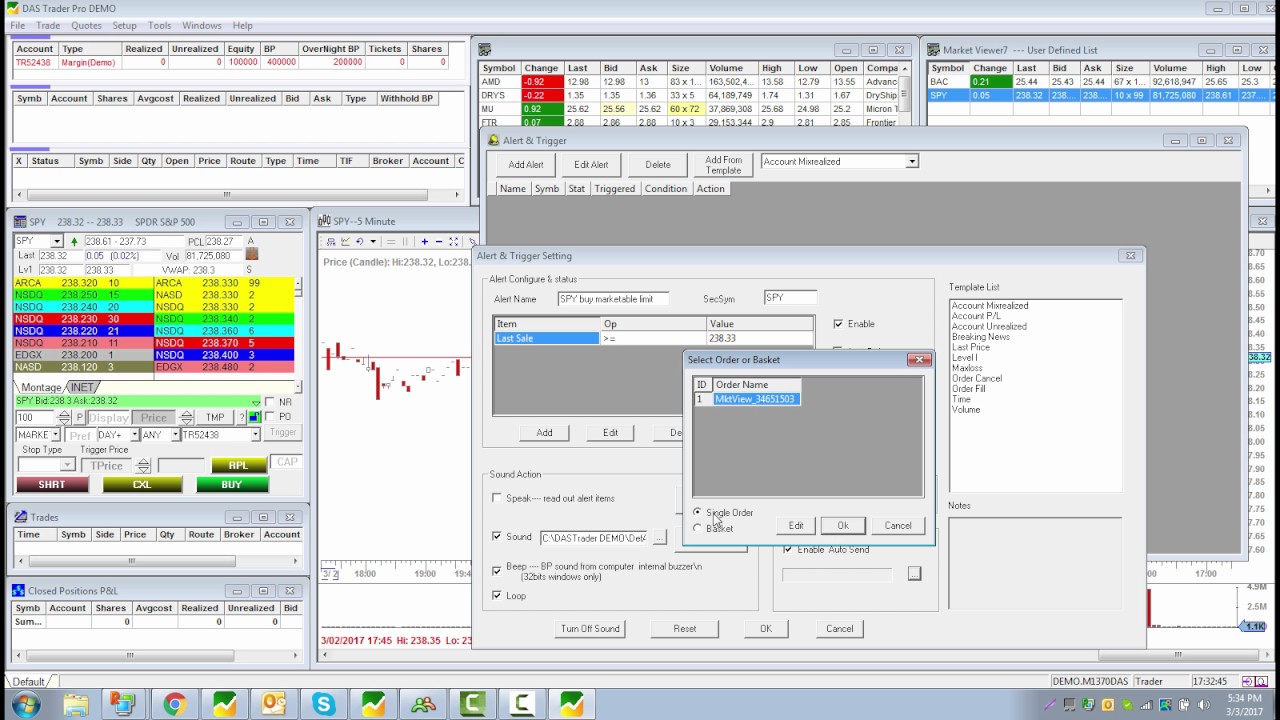The height and width of the screenshot is (720, 1280).
Task: Toggle the Enable checkbox in Alert settings
Action: [838, 324]
